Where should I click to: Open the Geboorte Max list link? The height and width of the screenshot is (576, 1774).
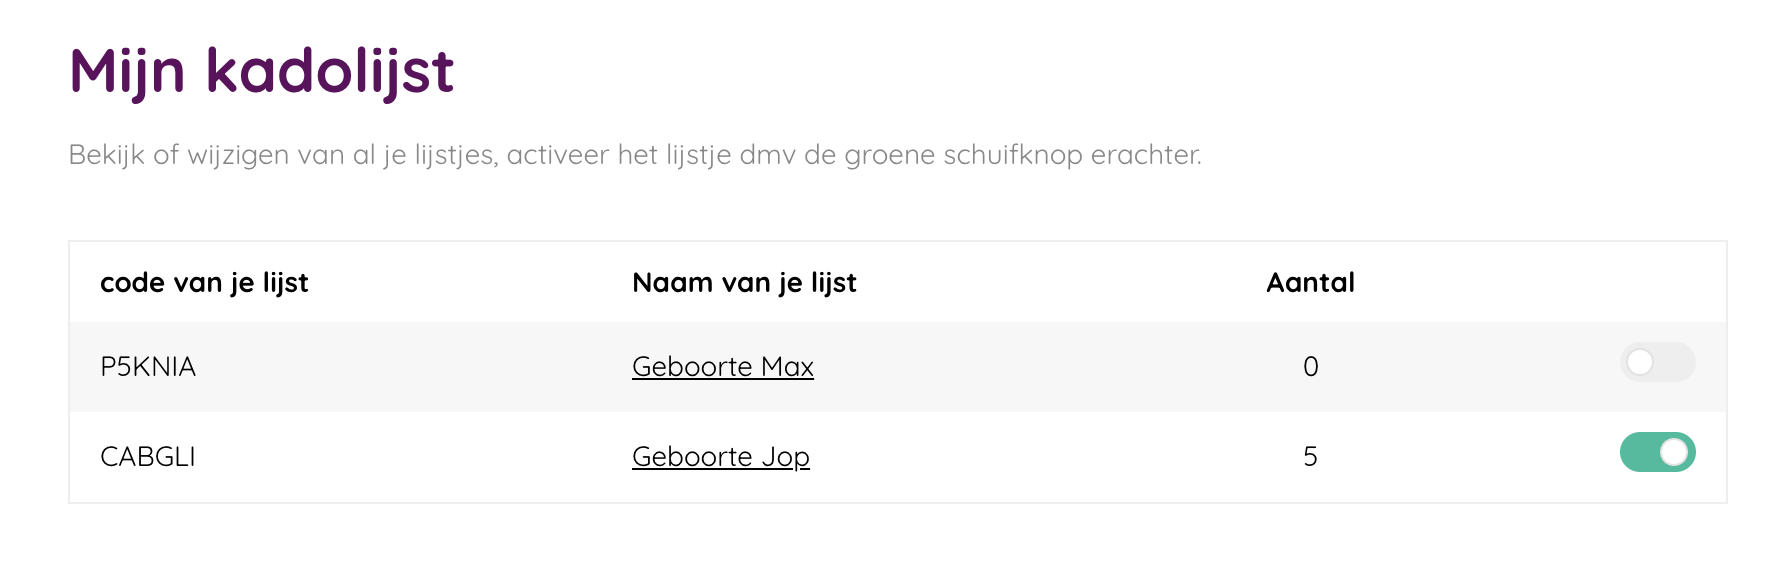pos(722,367)
